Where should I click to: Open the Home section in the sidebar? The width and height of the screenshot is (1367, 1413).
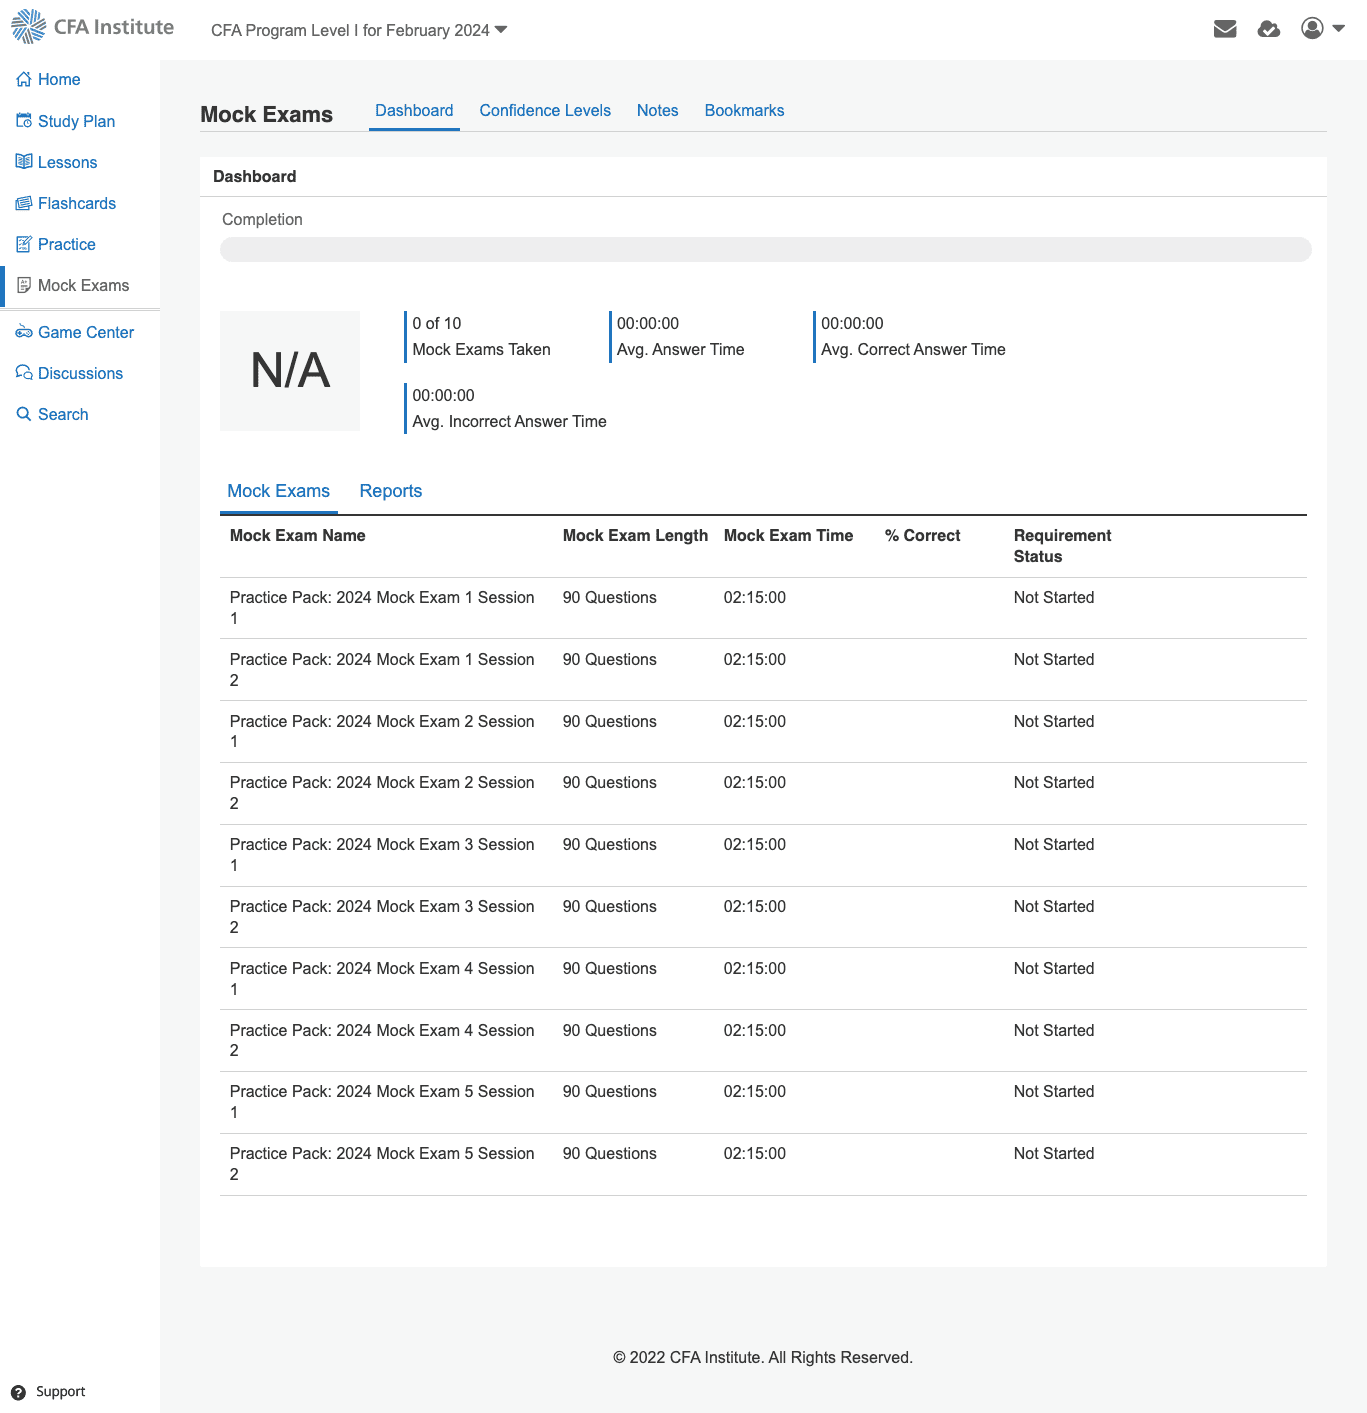click(57, 79)
